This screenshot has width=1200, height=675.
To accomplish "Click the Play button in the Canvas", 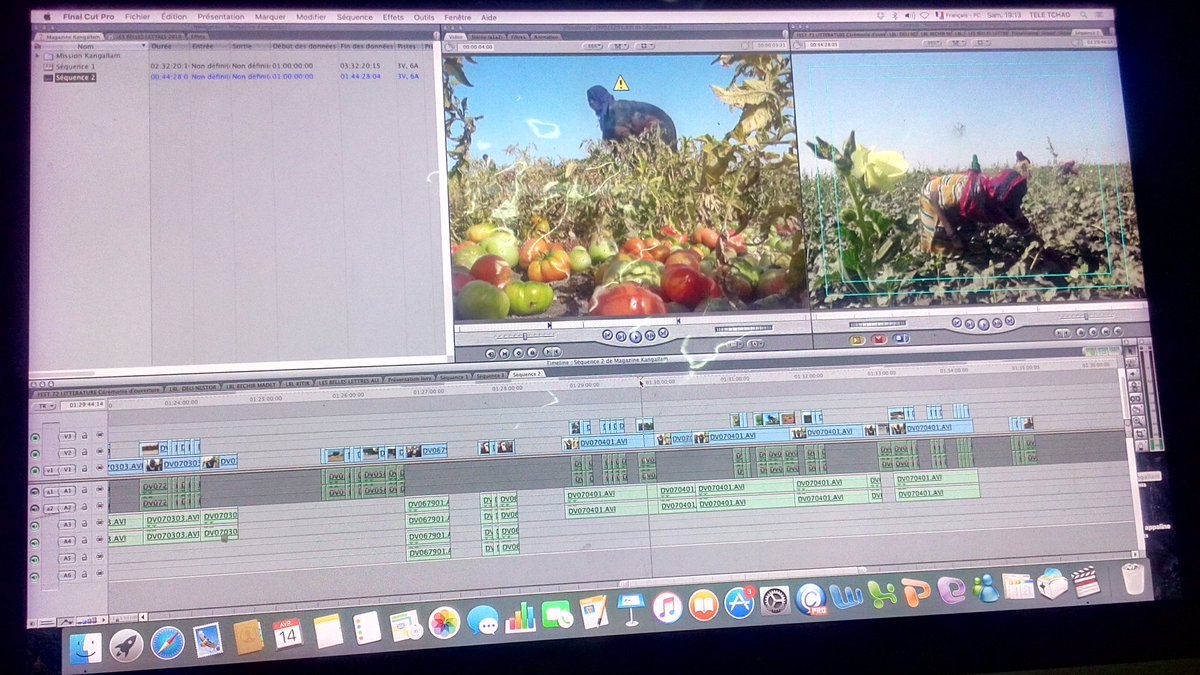I will coord(983,323).
